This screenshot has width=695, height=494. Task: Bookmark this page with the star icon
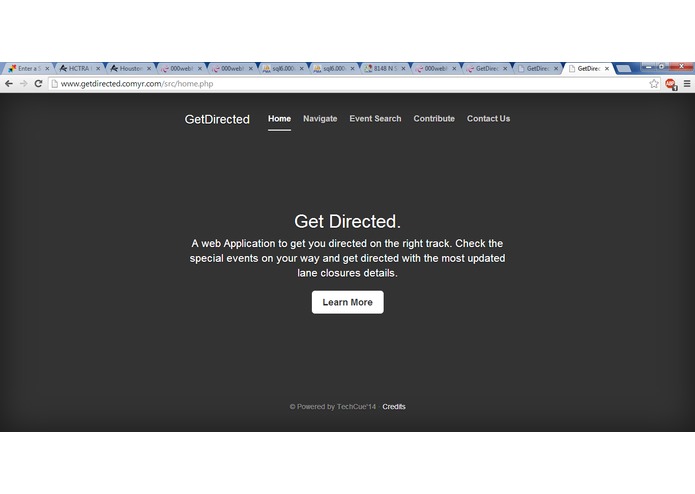point(654,84)
